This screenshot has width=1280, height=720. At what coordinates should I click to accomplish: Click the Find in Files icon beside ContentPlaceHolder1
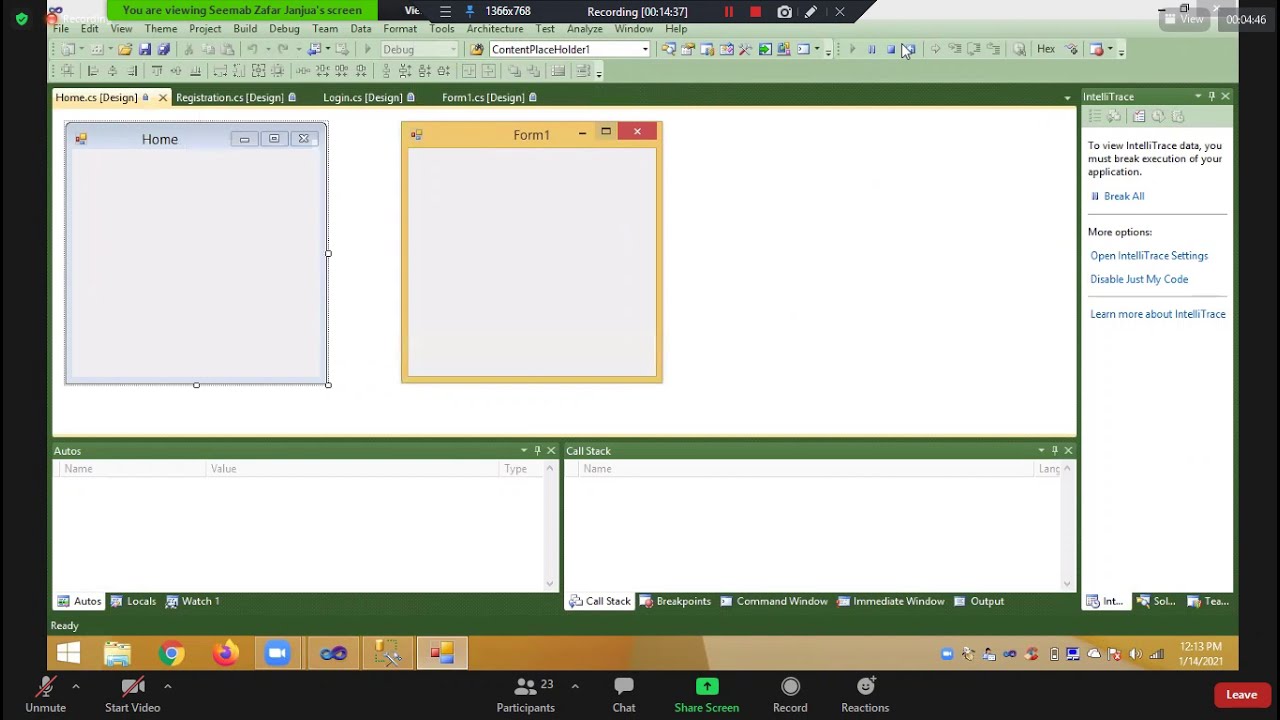tap(477, 49)
